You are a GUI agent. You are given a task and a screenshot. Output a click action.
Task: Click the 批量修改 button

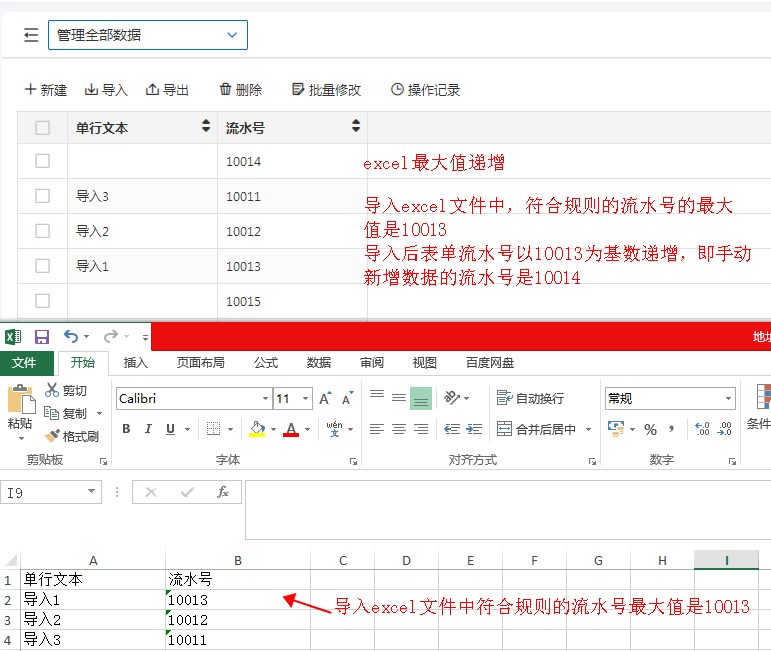[x=326, y=90]
